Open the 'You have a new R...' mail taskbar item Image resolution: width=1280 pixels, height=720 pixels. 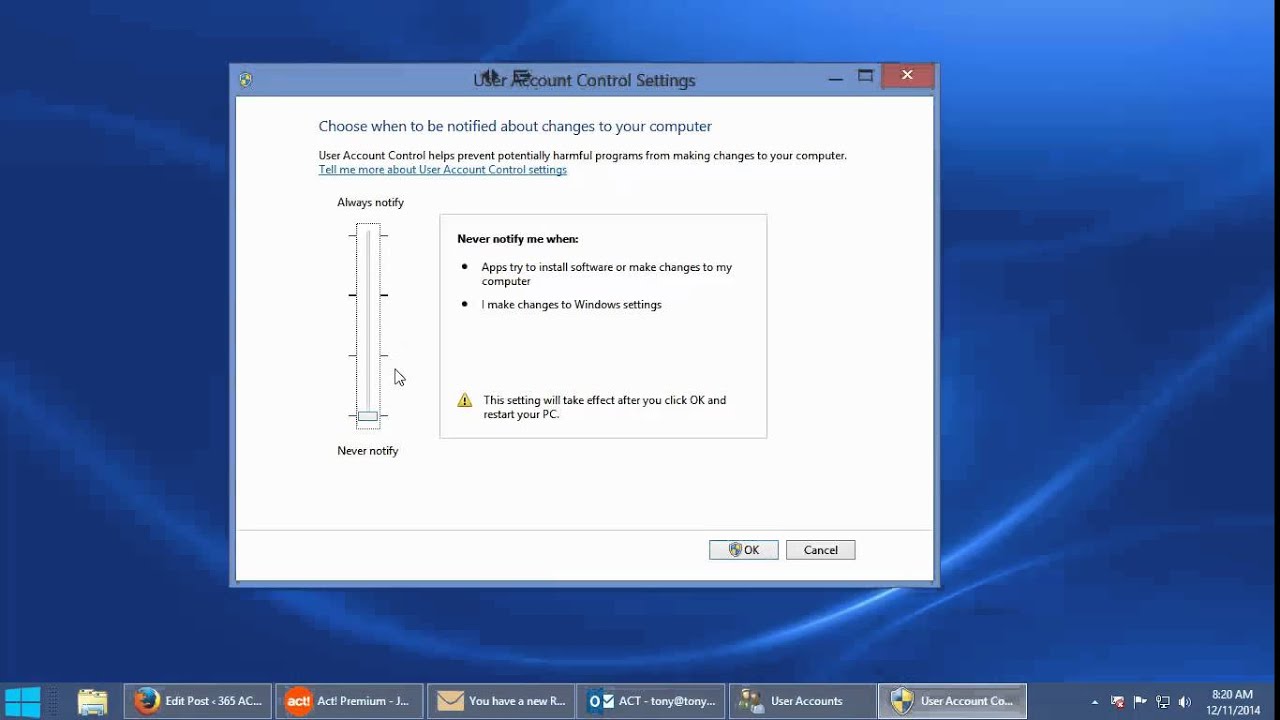[500, 701]
